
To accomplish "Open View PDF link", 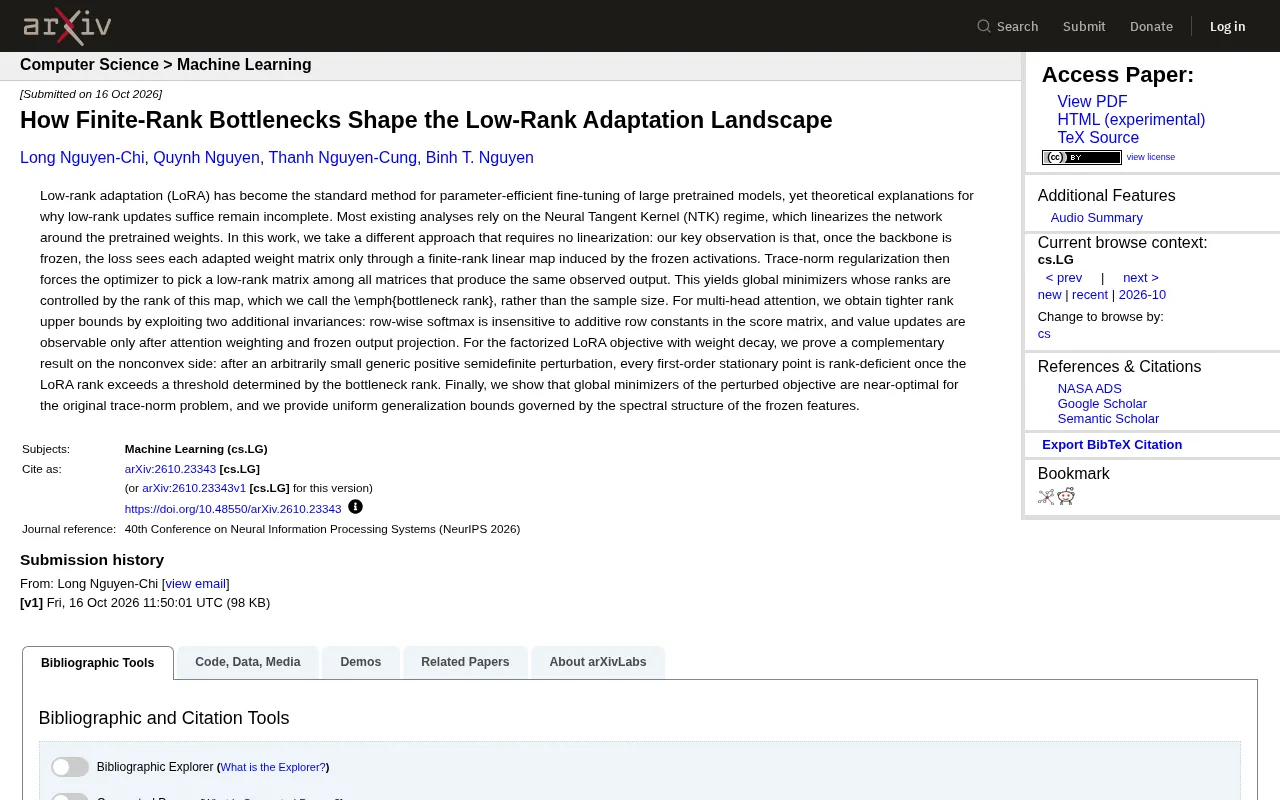I will click(1092, 102).
